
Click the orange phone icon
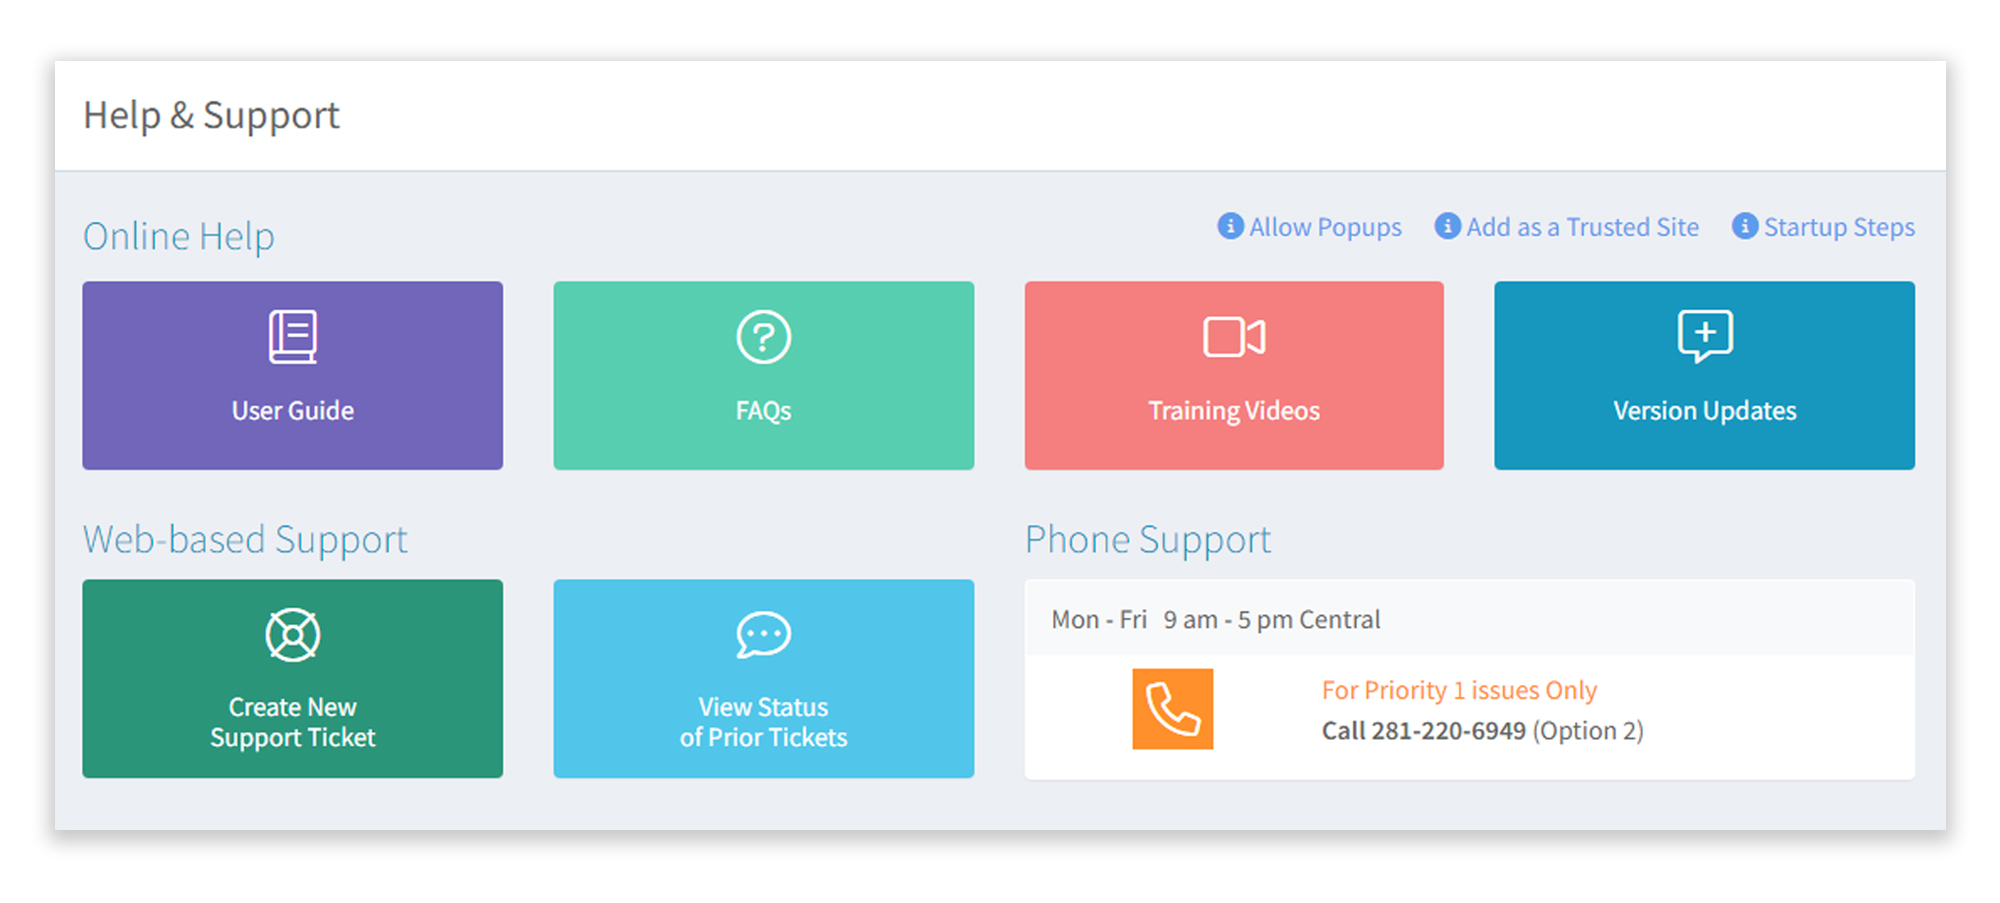click(1172, 709)
